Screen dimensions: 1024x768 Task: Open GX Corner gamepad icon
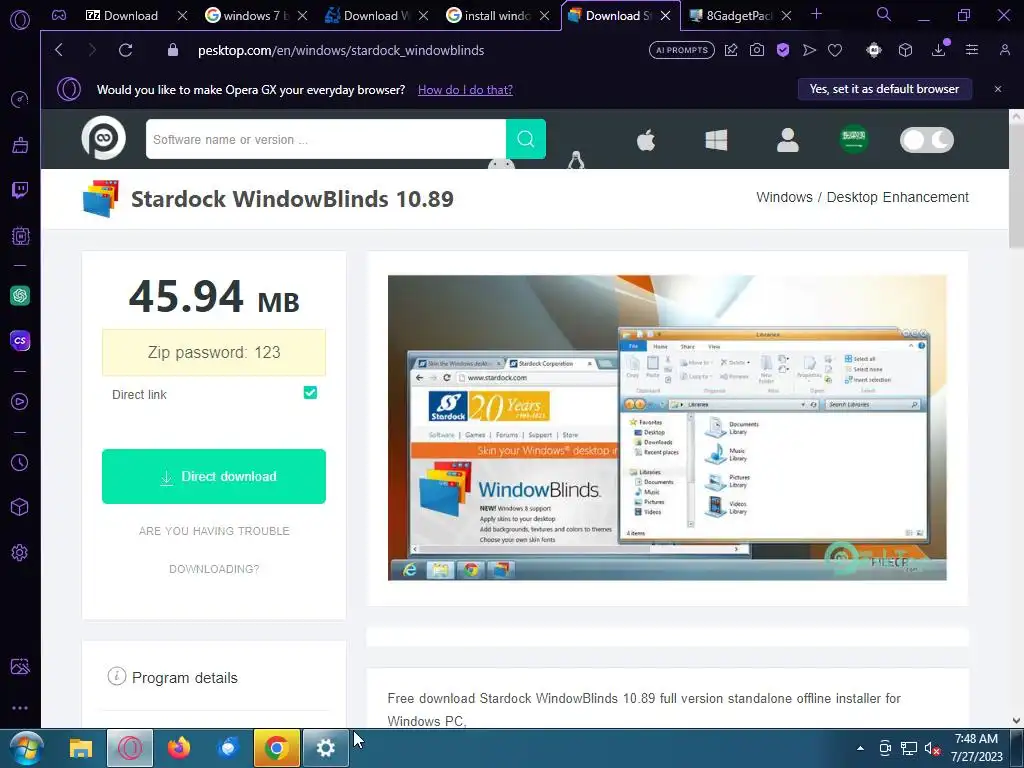(59, 15)
